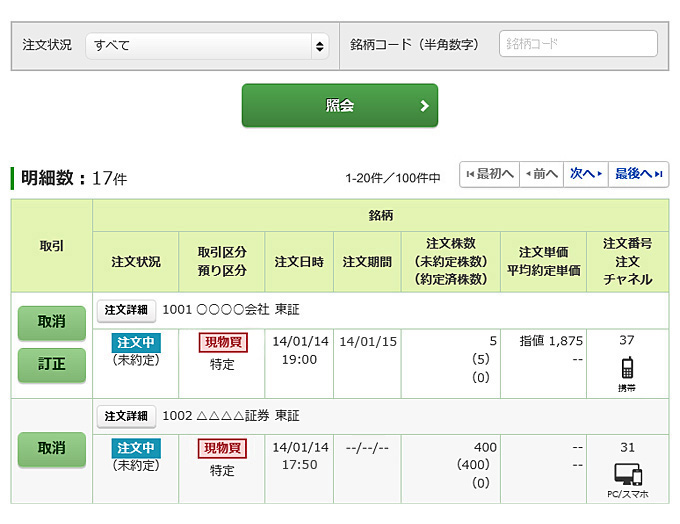
Task: Click 注文中 status badge for order 1002
Action: [136, 448]
